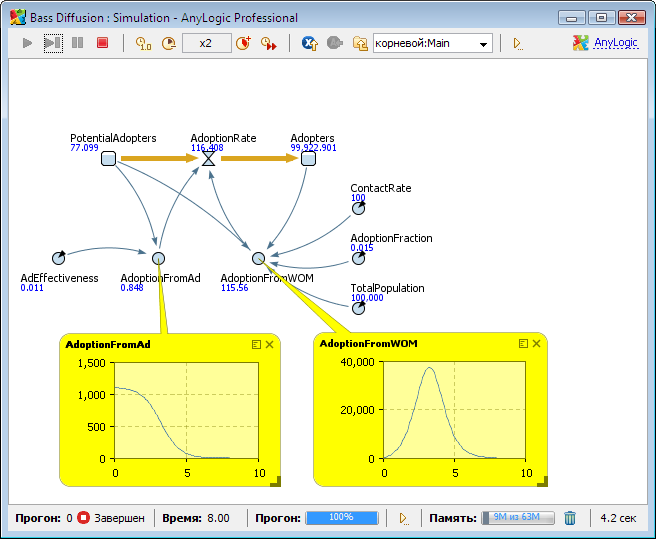The image size is (656, 539).
Task: Click the x2 speed field
Action: pyautogui.click(x=207, y=43)
